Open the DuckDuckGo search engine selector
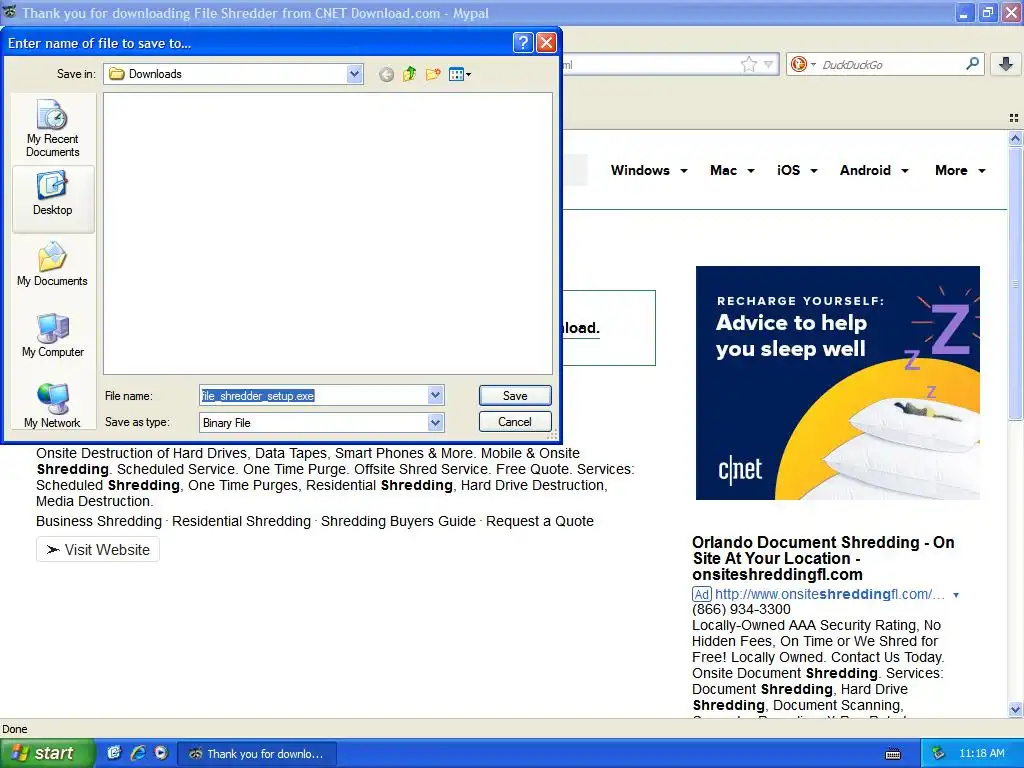The width and height of the screenshot is (1024, 768). (x=803, y=64)
